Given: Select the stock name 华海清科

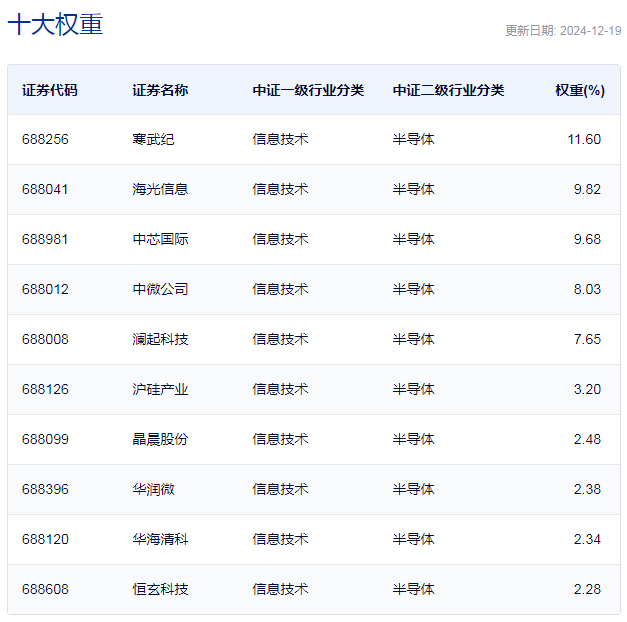Looking at the screenshot, I should pos(160,539).
